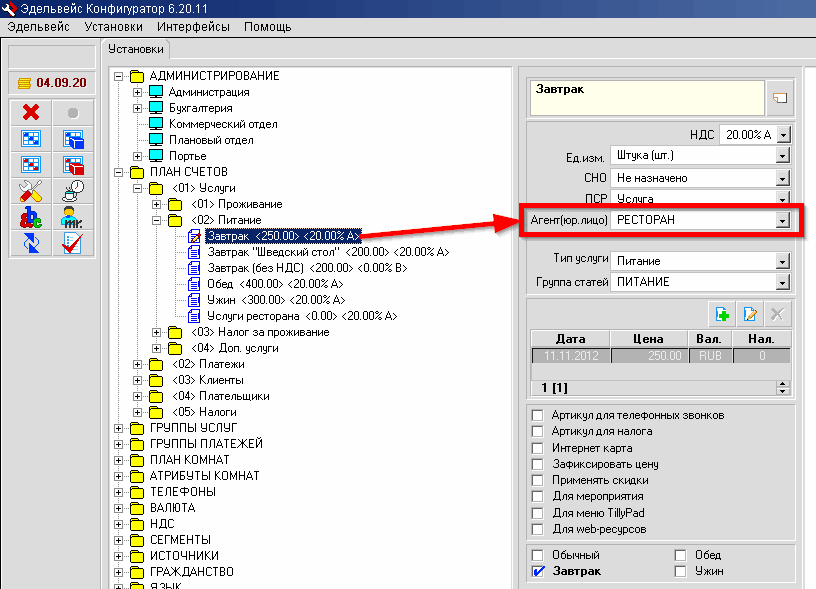Open the 'Агент(юр.лицо)' РЕСТОРАН dropdown

tap(783, 219)
